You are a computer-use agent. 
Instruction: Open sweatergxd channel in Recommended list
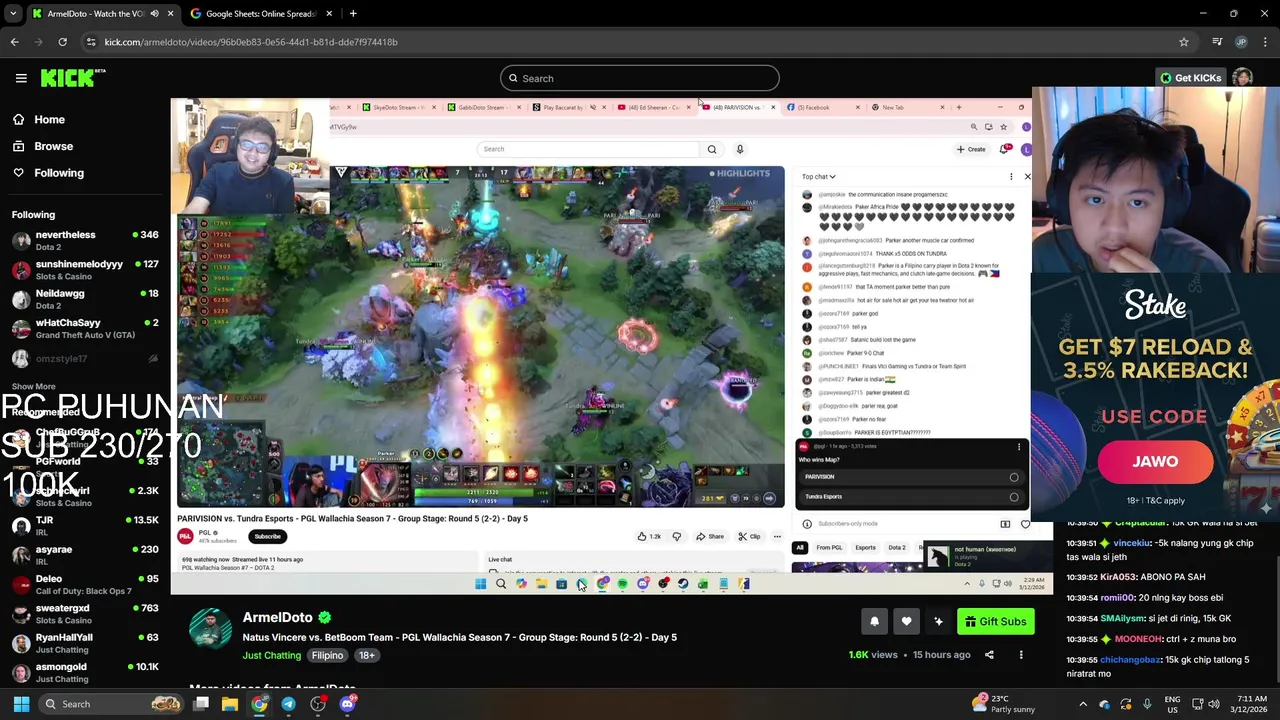(x=85, y=613)
